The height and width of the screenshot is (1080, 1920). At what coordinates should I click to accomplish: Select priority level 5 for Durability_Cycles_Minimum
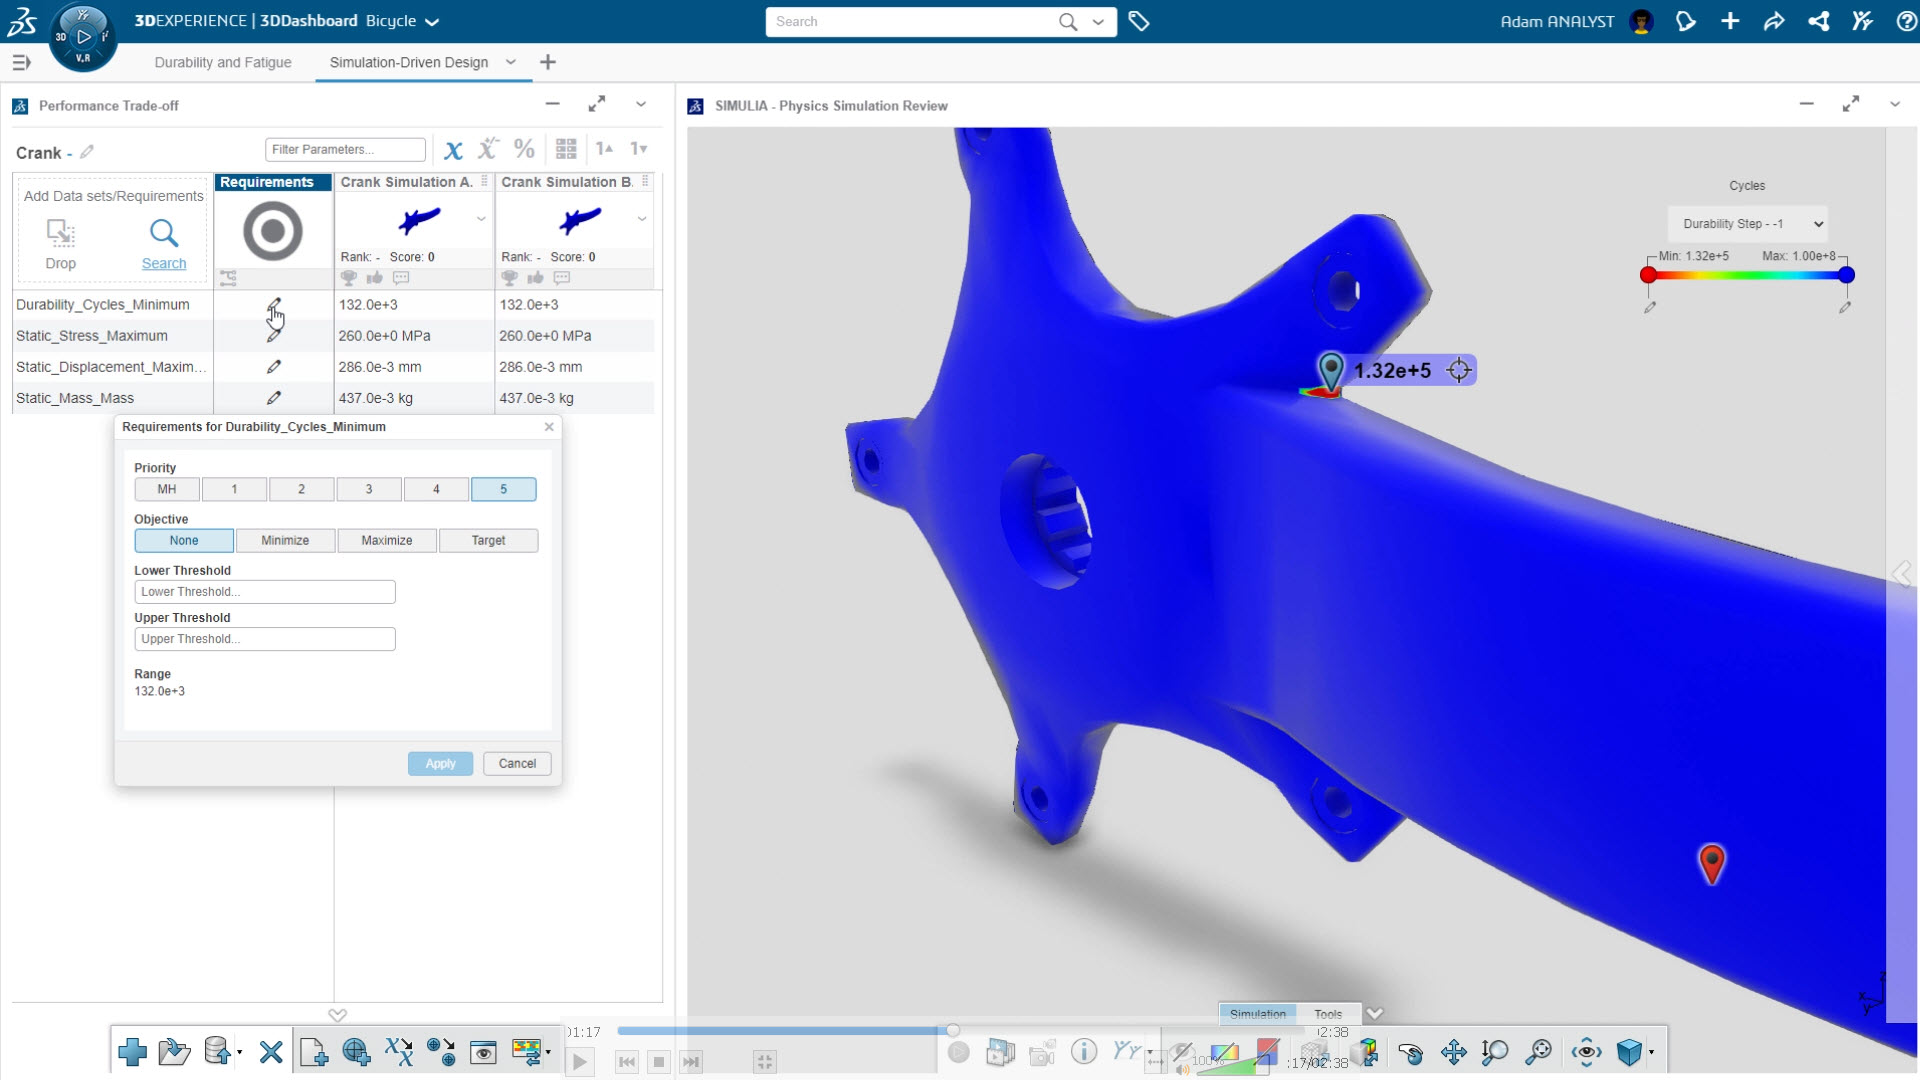tap(502, 488)
